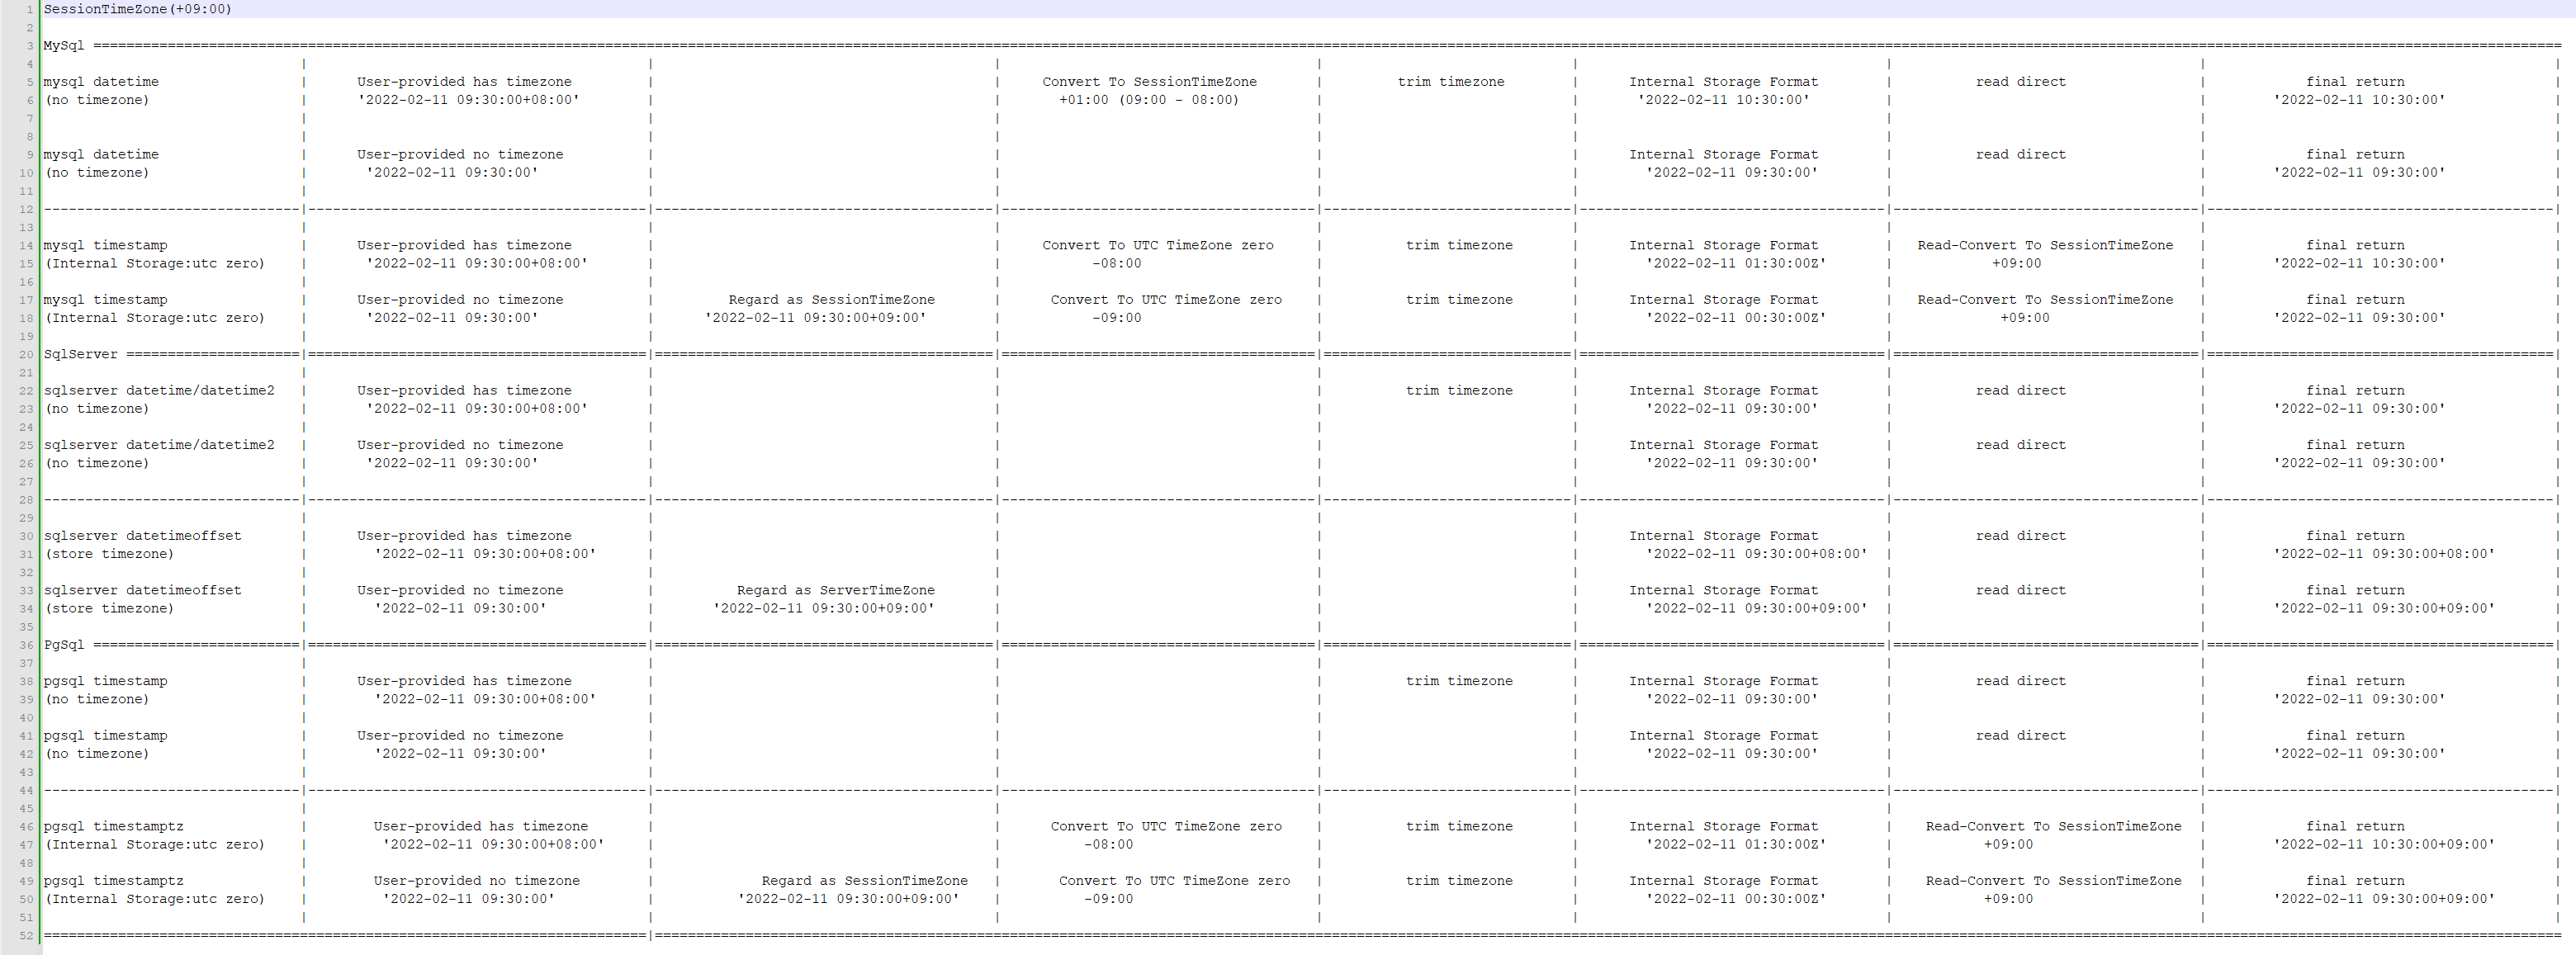
Task: Click the '+01:00 (09:00 - 08:00)' text
Action: (1148, 100)
